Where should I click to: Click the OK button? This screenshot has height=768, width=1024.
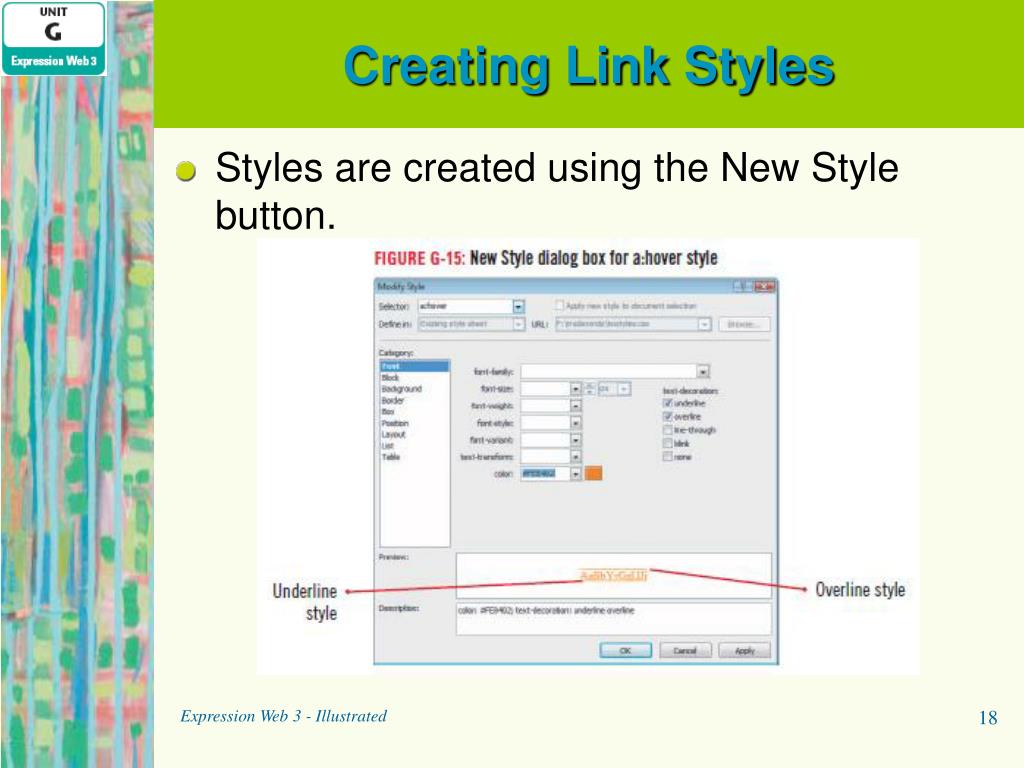pos(625,650)
